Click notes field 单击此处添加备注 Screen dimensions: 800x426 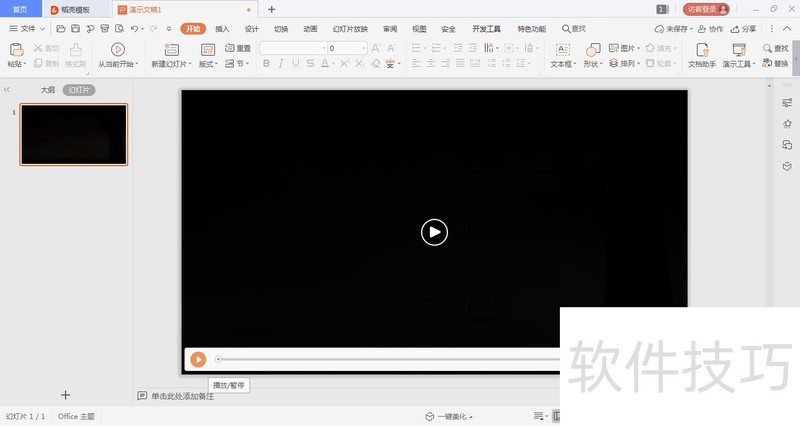click(183, 396)
